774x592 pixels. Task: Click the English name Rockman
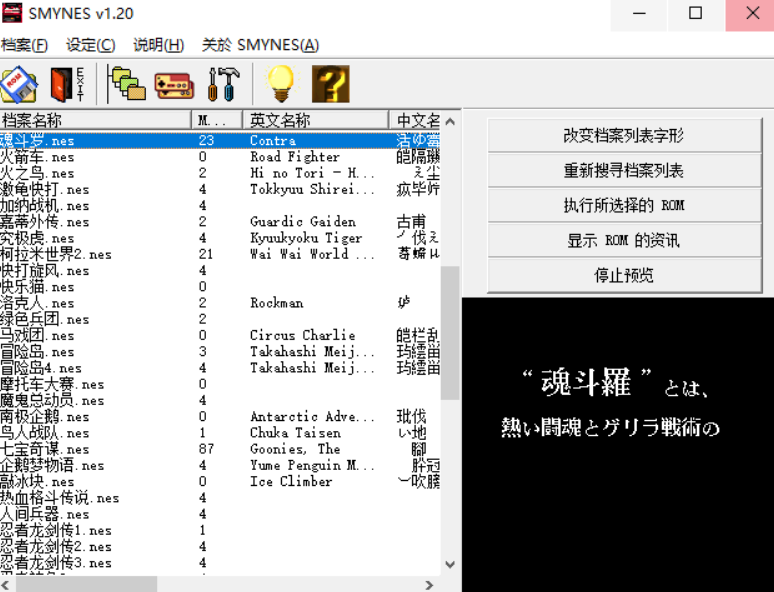[277, 303]
